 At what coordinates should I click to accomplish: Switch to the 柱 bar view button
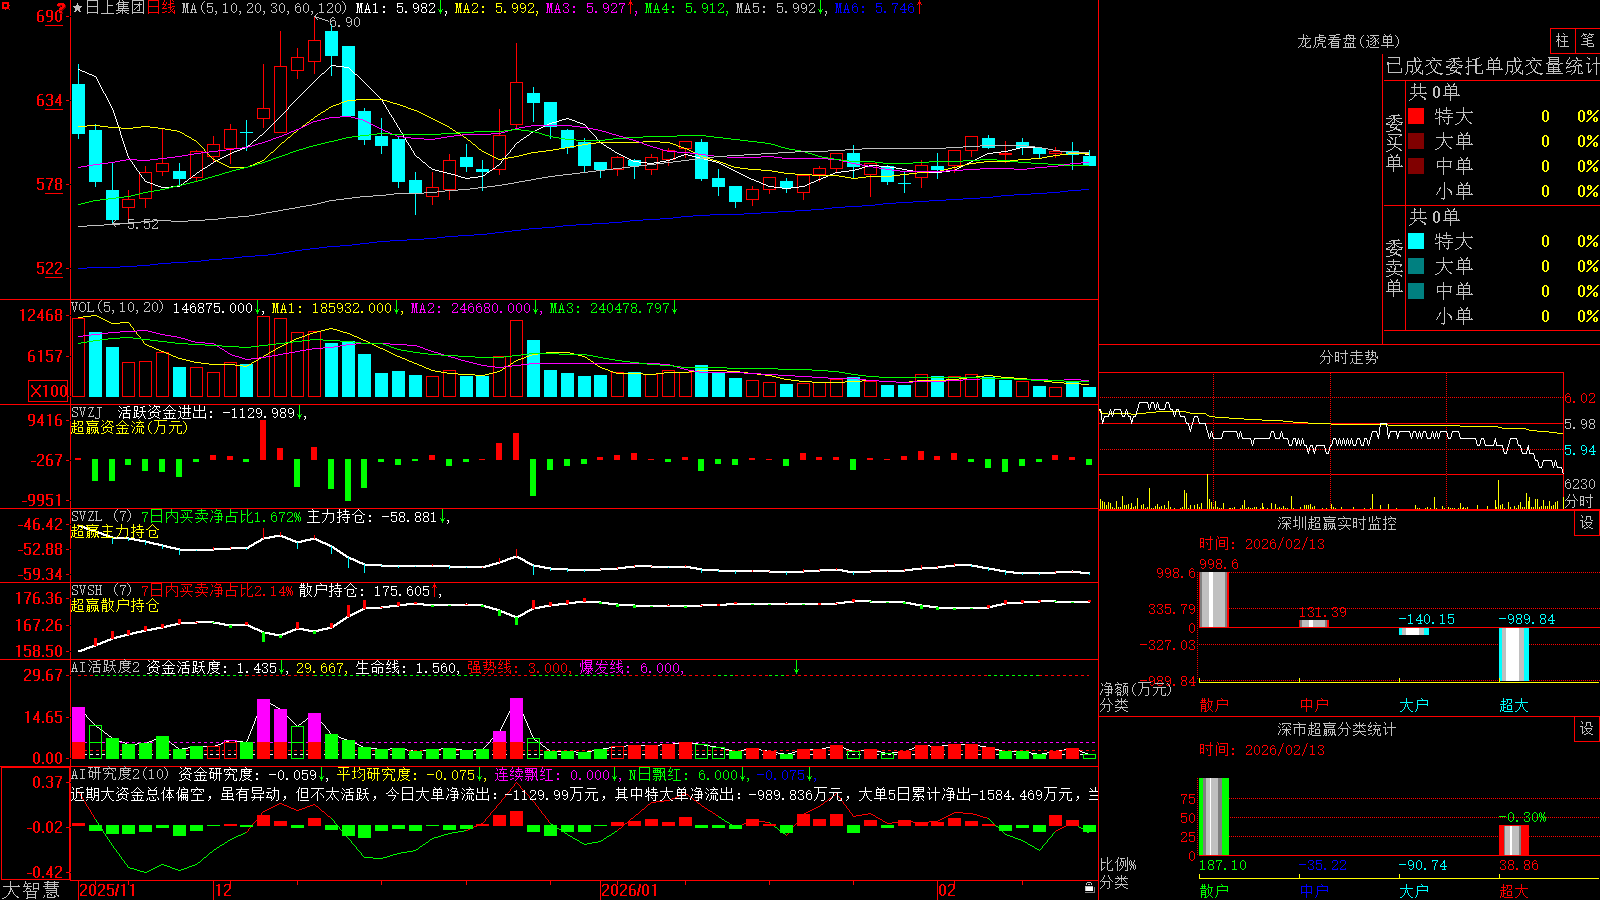(x=1562, y=41)
